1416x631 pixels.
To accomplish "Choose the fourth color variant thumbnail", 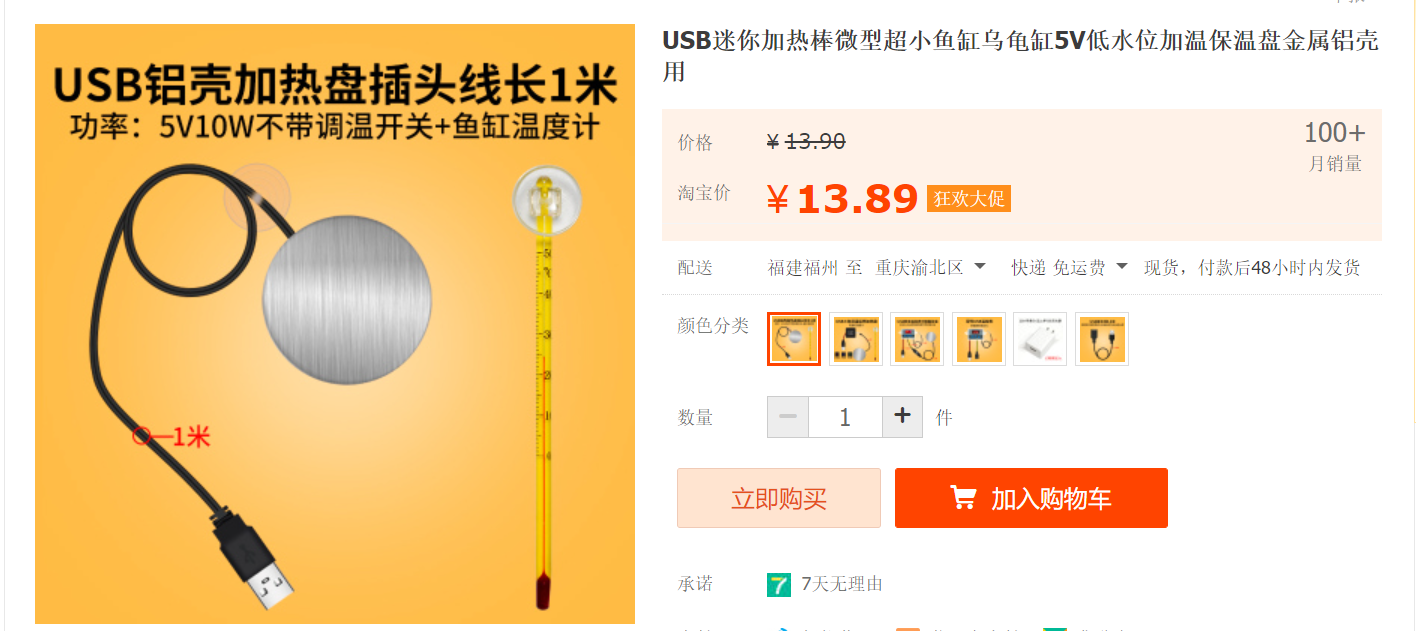I will (x=979, y=339).
